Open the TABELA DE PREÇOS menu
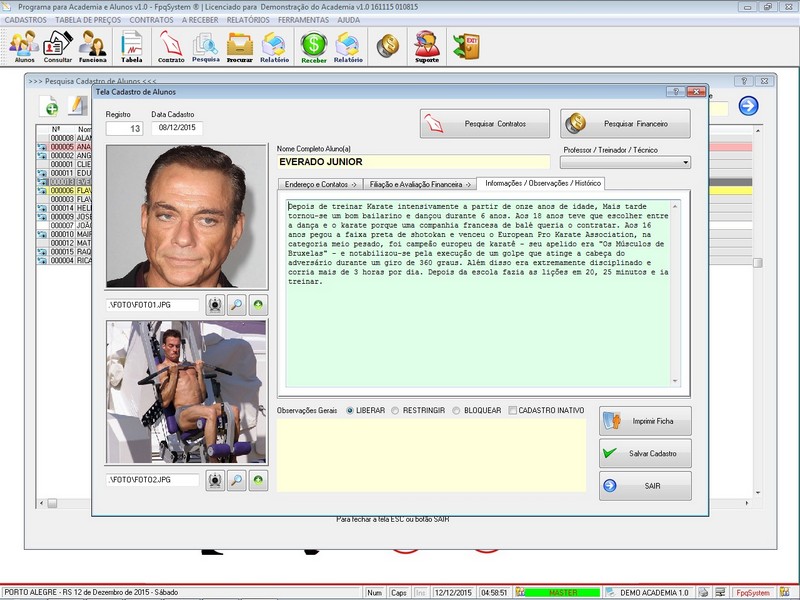 coord(88,20)
